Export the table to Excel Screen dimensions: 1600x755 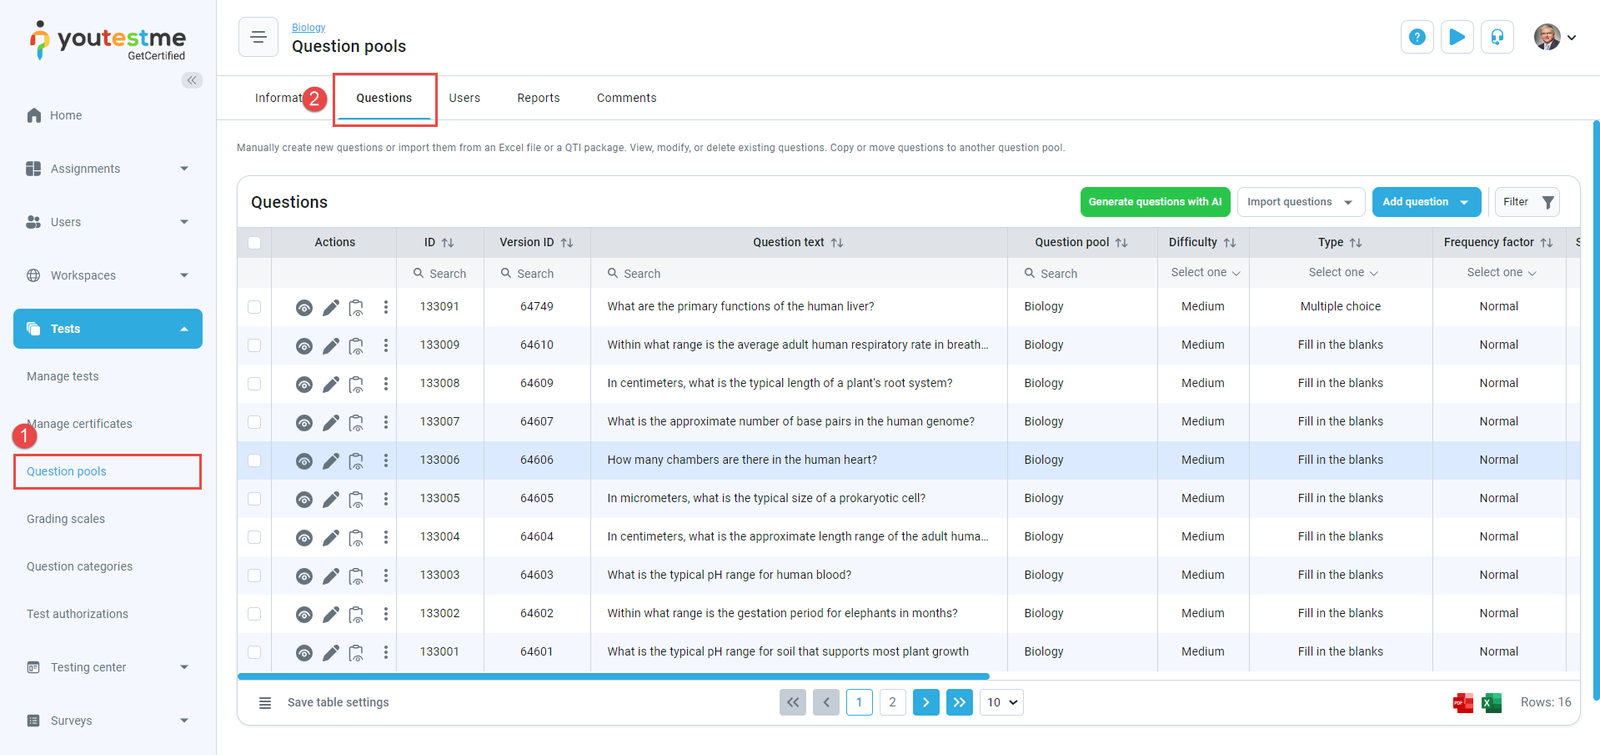(x=1491, y=703)
